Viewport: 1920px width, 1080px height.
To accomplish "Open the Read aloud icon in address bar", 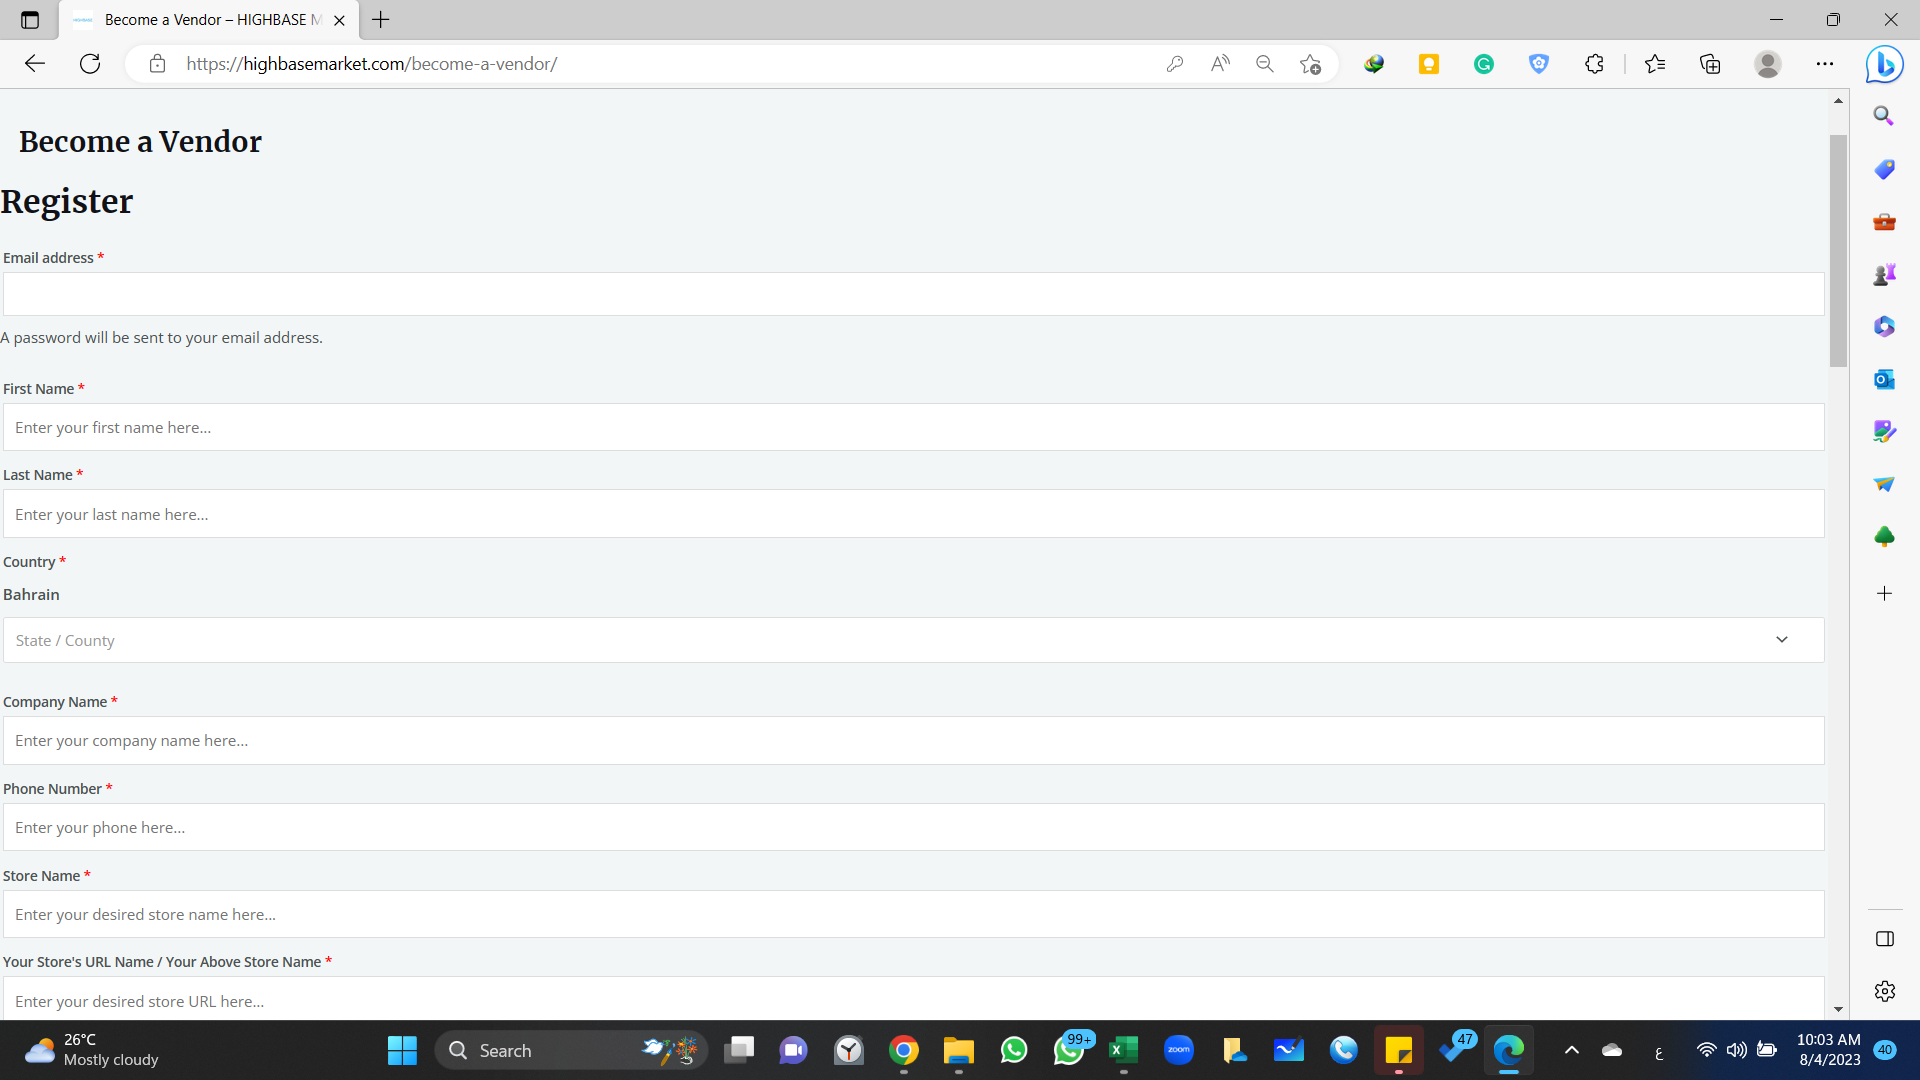I will coord(1220,64).
